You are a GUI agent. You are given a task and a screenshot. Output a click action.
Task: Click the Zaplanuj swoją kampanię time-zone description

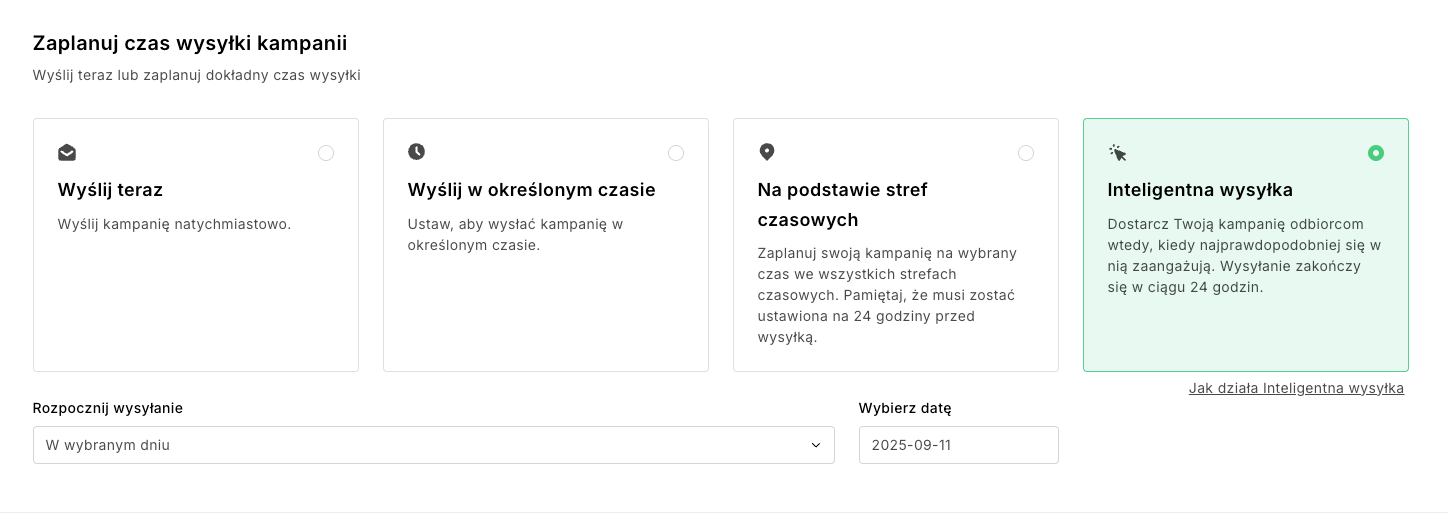tap(887, 295)
